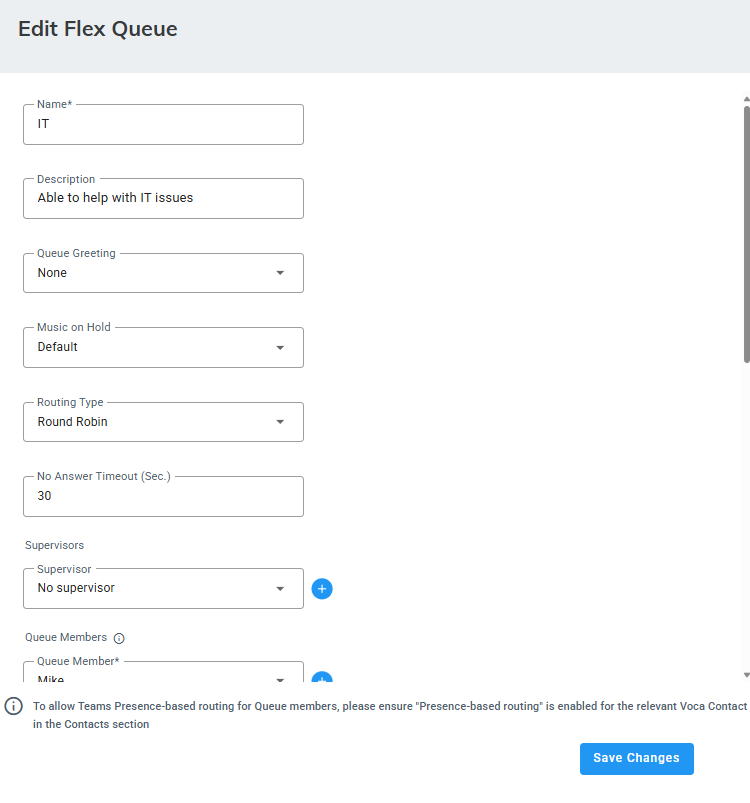Click info icon next to Teams Presence notice
750x803 pixels.
pyautogui.click(x=14, y=706)
